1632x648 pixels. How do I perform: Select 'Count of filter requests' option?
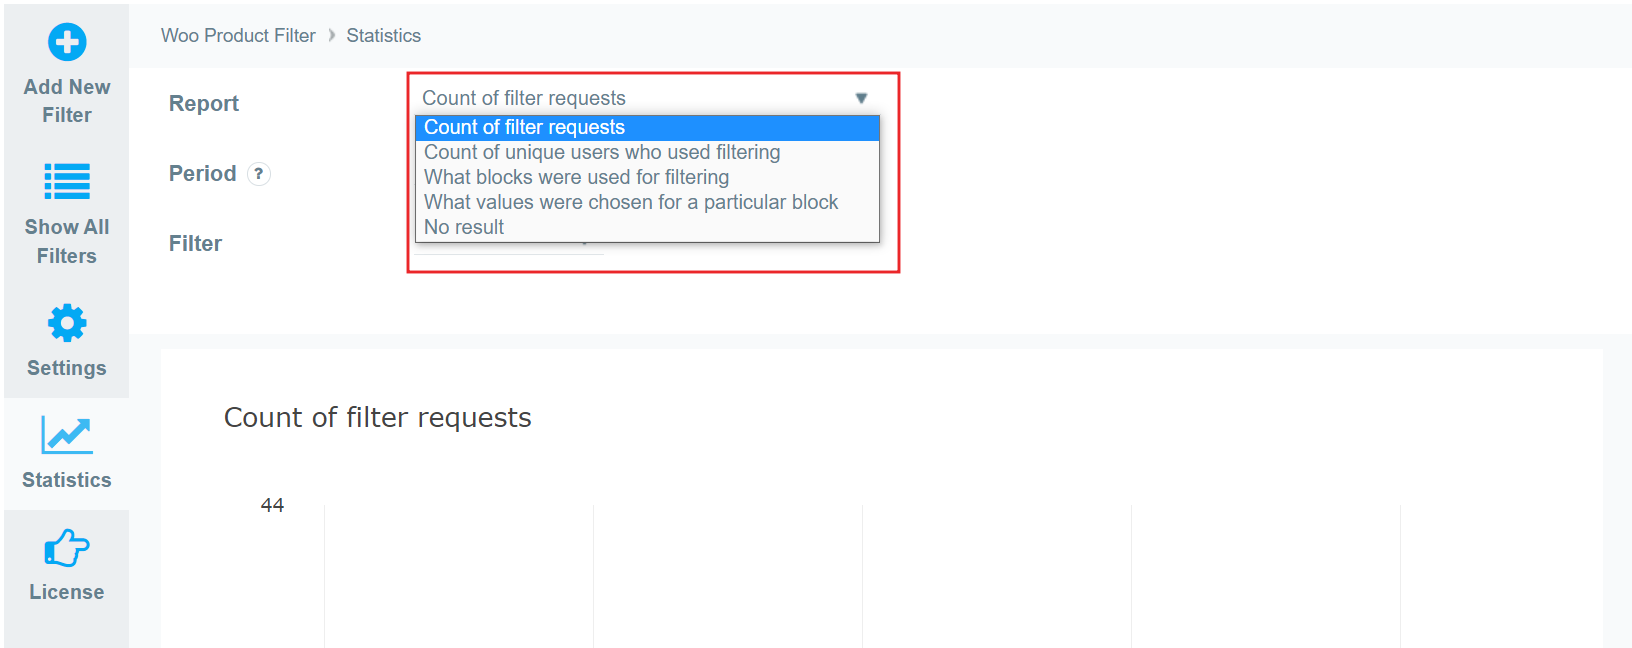(524, 128)
